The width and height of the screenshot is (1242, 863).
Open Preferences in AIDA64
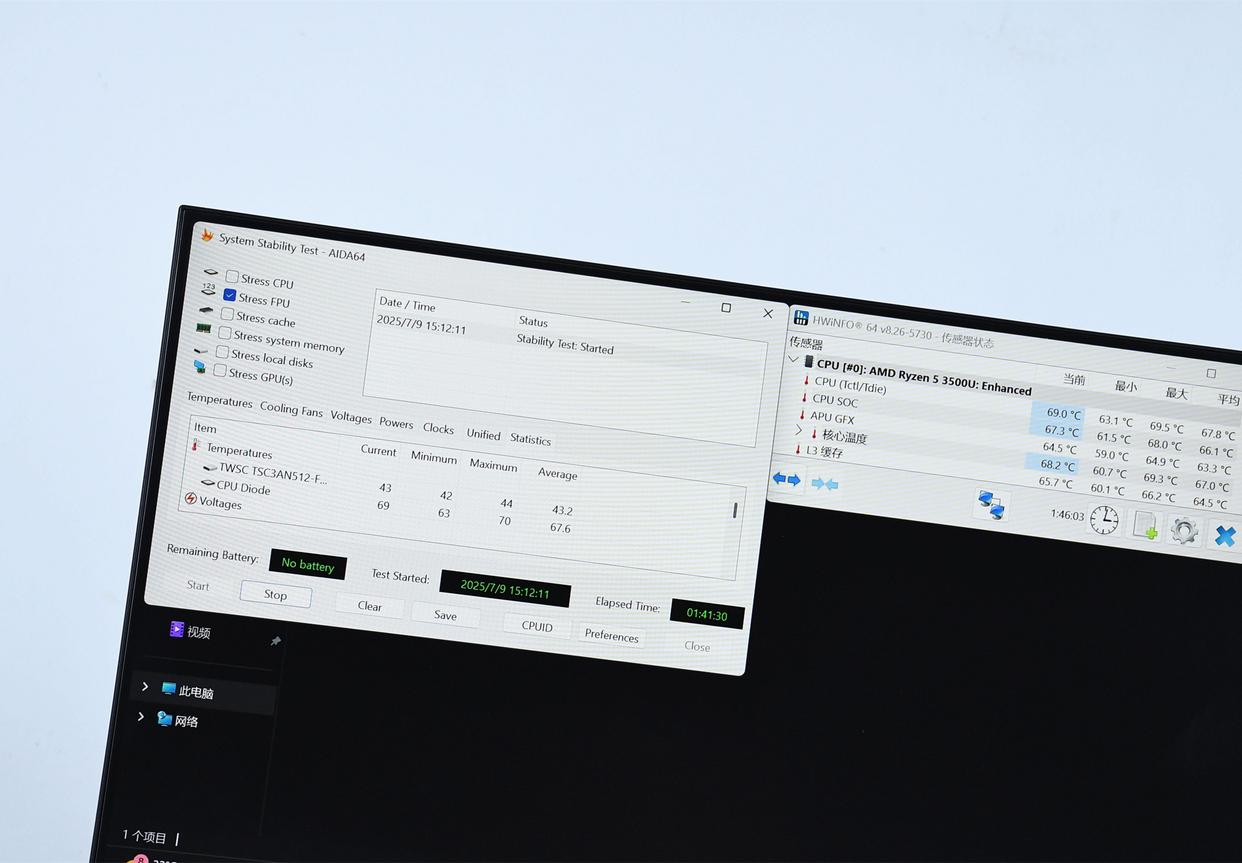coord(611,635)
